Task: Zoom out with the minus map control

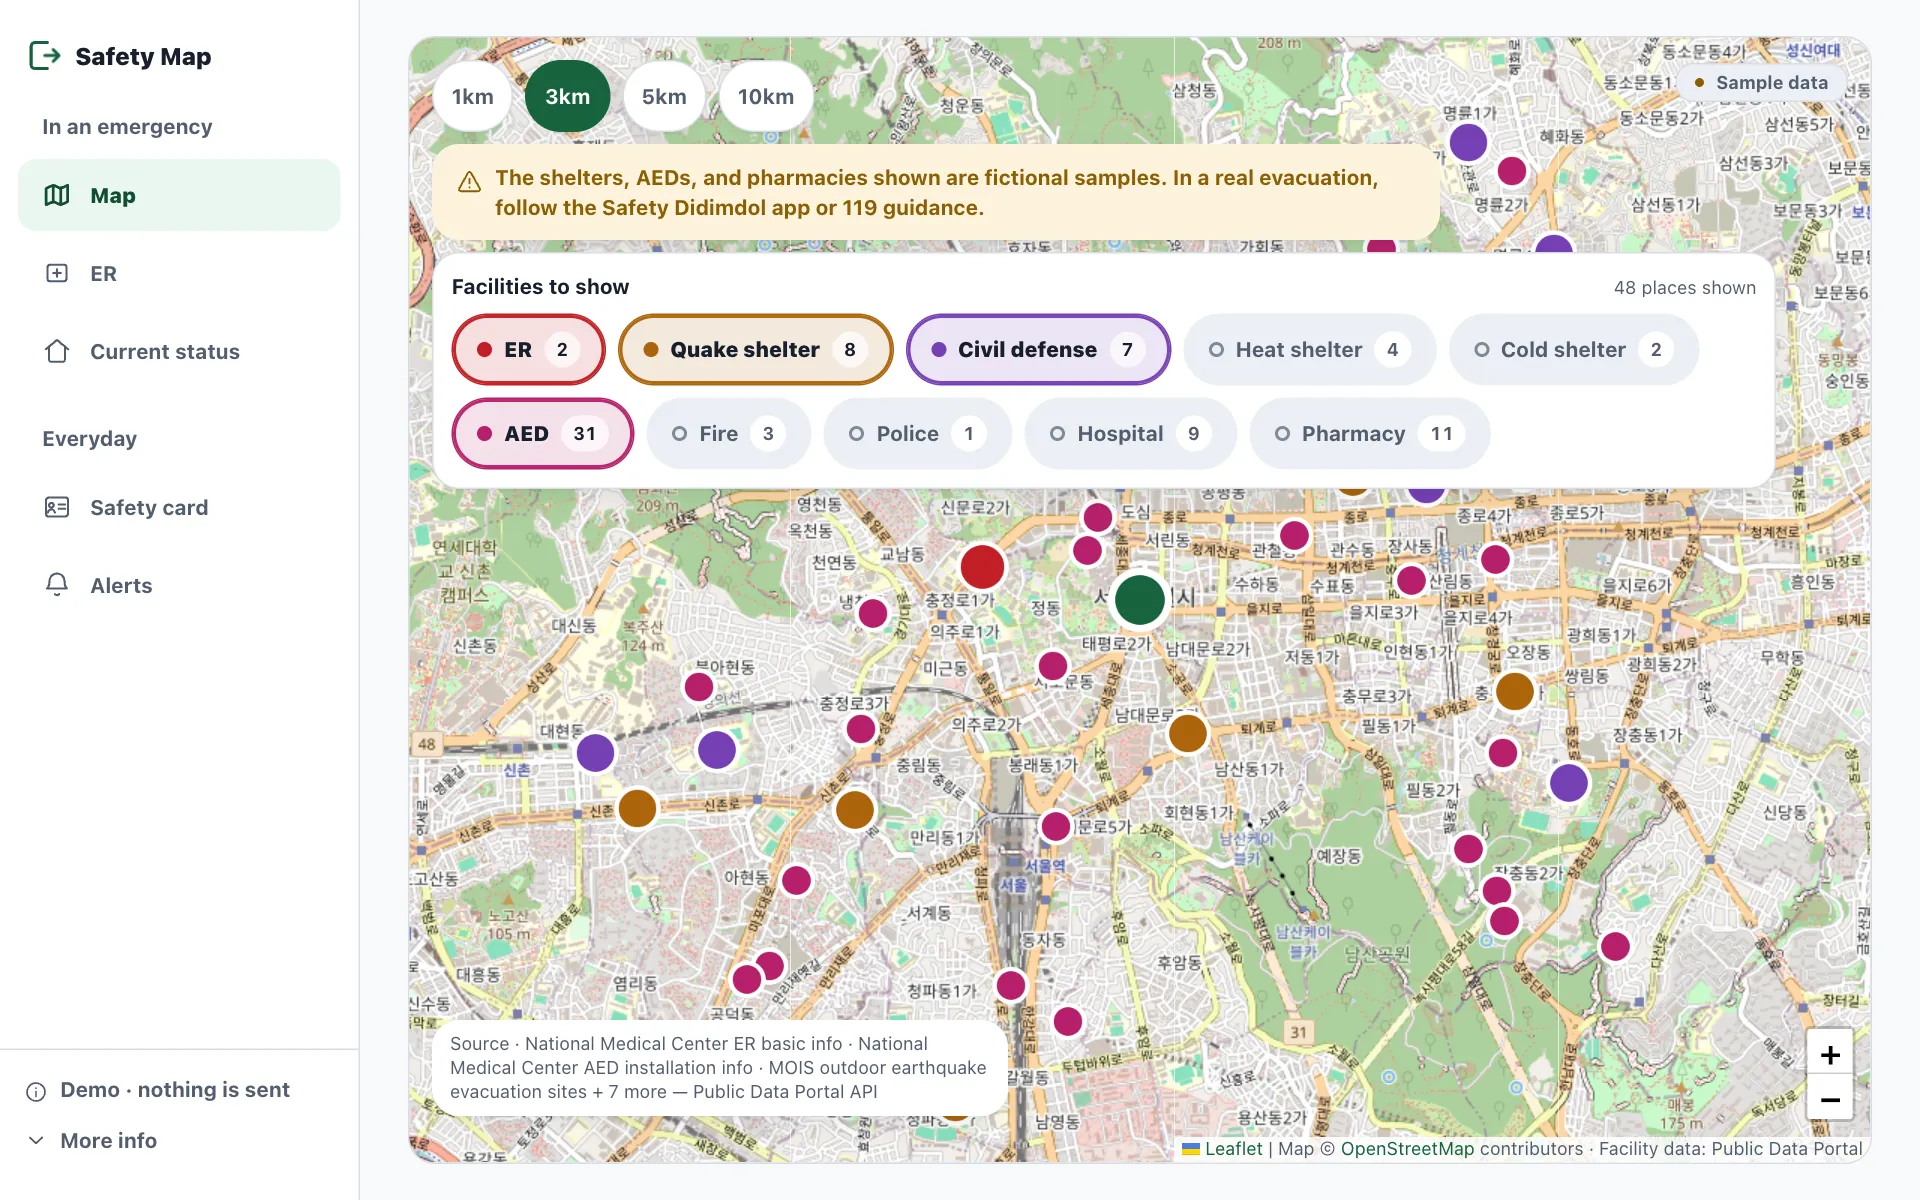Action: (x=1830, y=1100)
